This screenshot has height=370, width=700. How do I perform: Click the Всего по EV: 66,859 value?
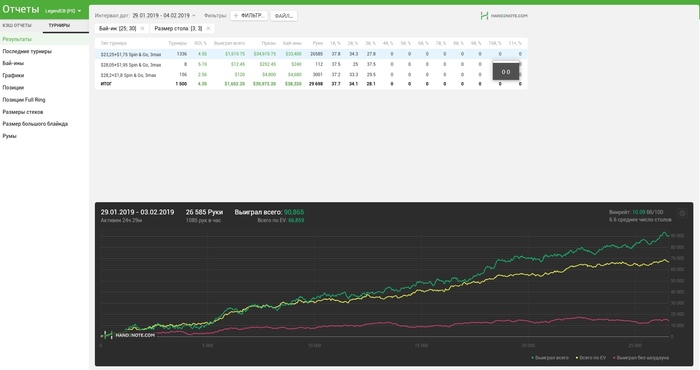[x=281, y=220]
